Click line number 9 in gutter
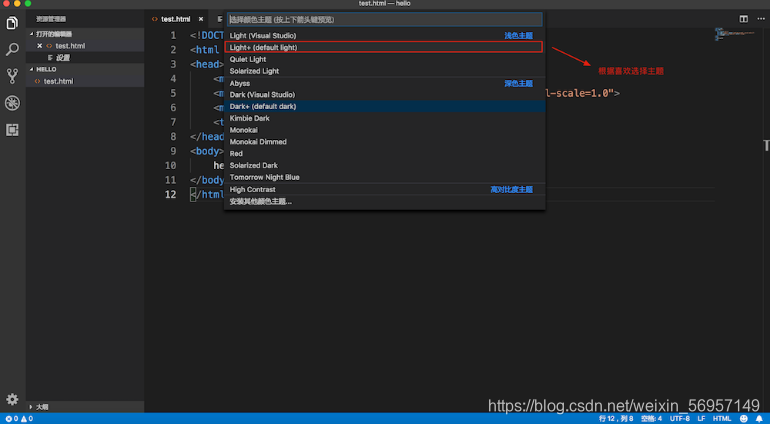Screen dimensions: 770x425 click(x=173, y=151)
